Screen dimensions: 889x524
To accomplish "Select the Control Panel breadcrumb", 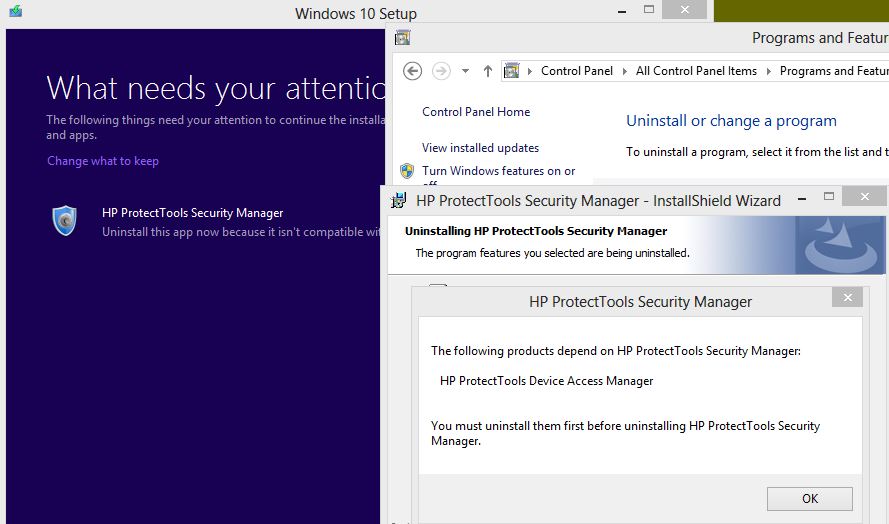I will coord(577,71).
